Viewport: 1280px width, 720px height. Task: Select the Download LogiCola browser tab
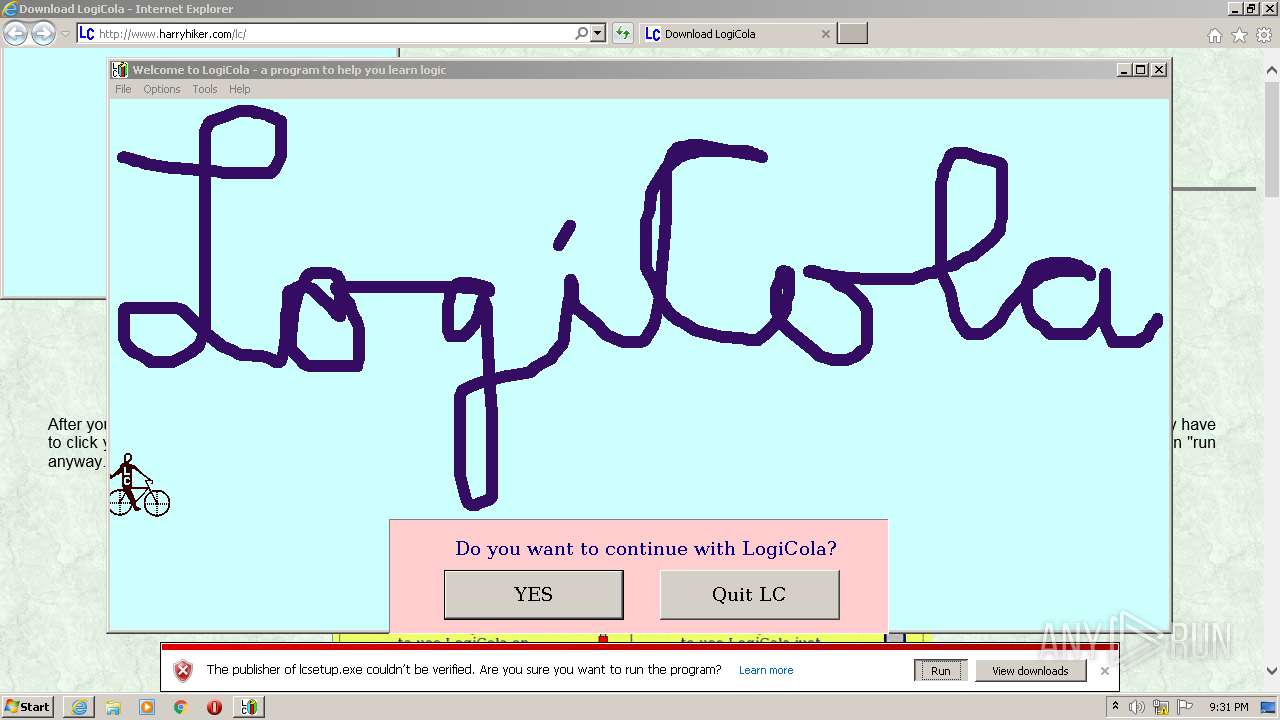click(x=737, y=34)
